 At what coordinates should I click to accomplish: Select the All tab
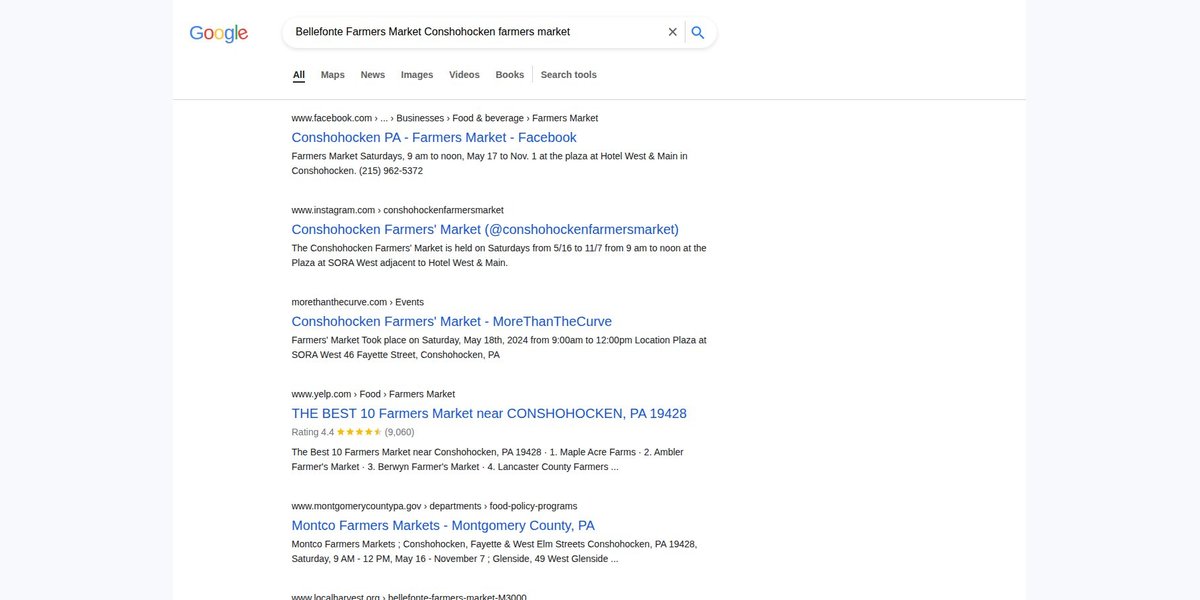(x=299, y=75)
